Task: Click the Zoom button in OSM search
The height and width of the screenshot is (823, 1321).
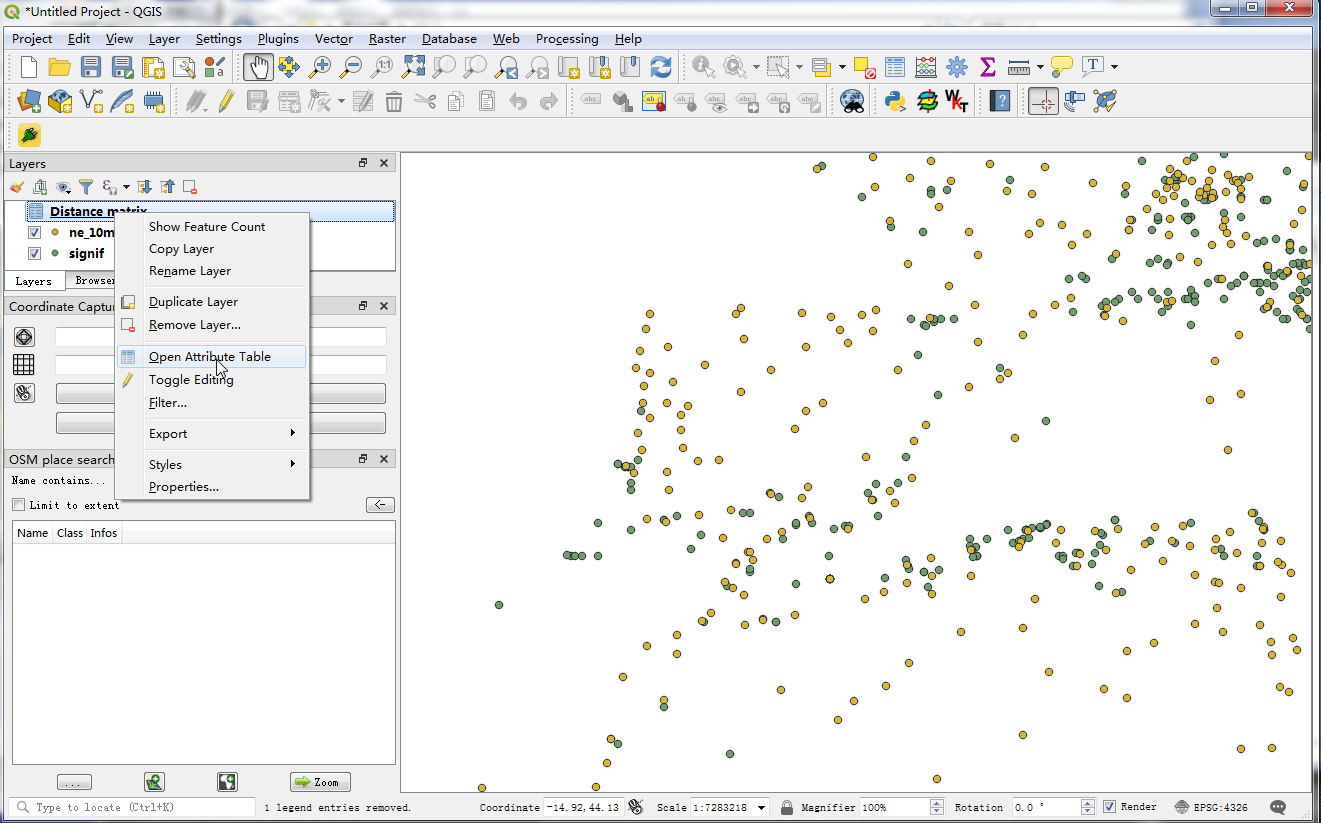Action: pyautogui.click(x=320, y=782)
